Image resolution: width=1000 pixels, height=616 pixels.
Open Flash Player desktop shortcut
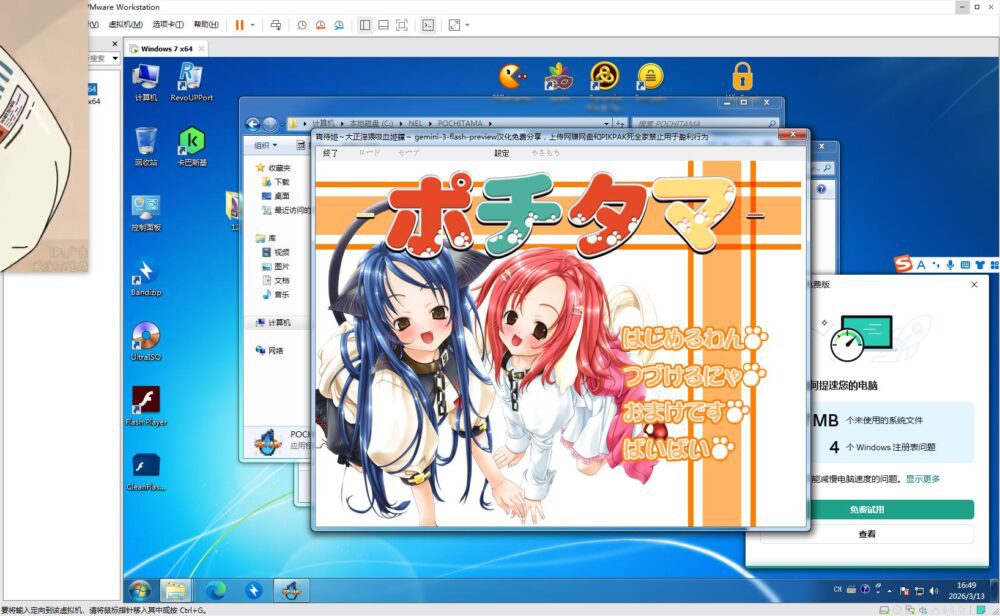tap(146, 407)
